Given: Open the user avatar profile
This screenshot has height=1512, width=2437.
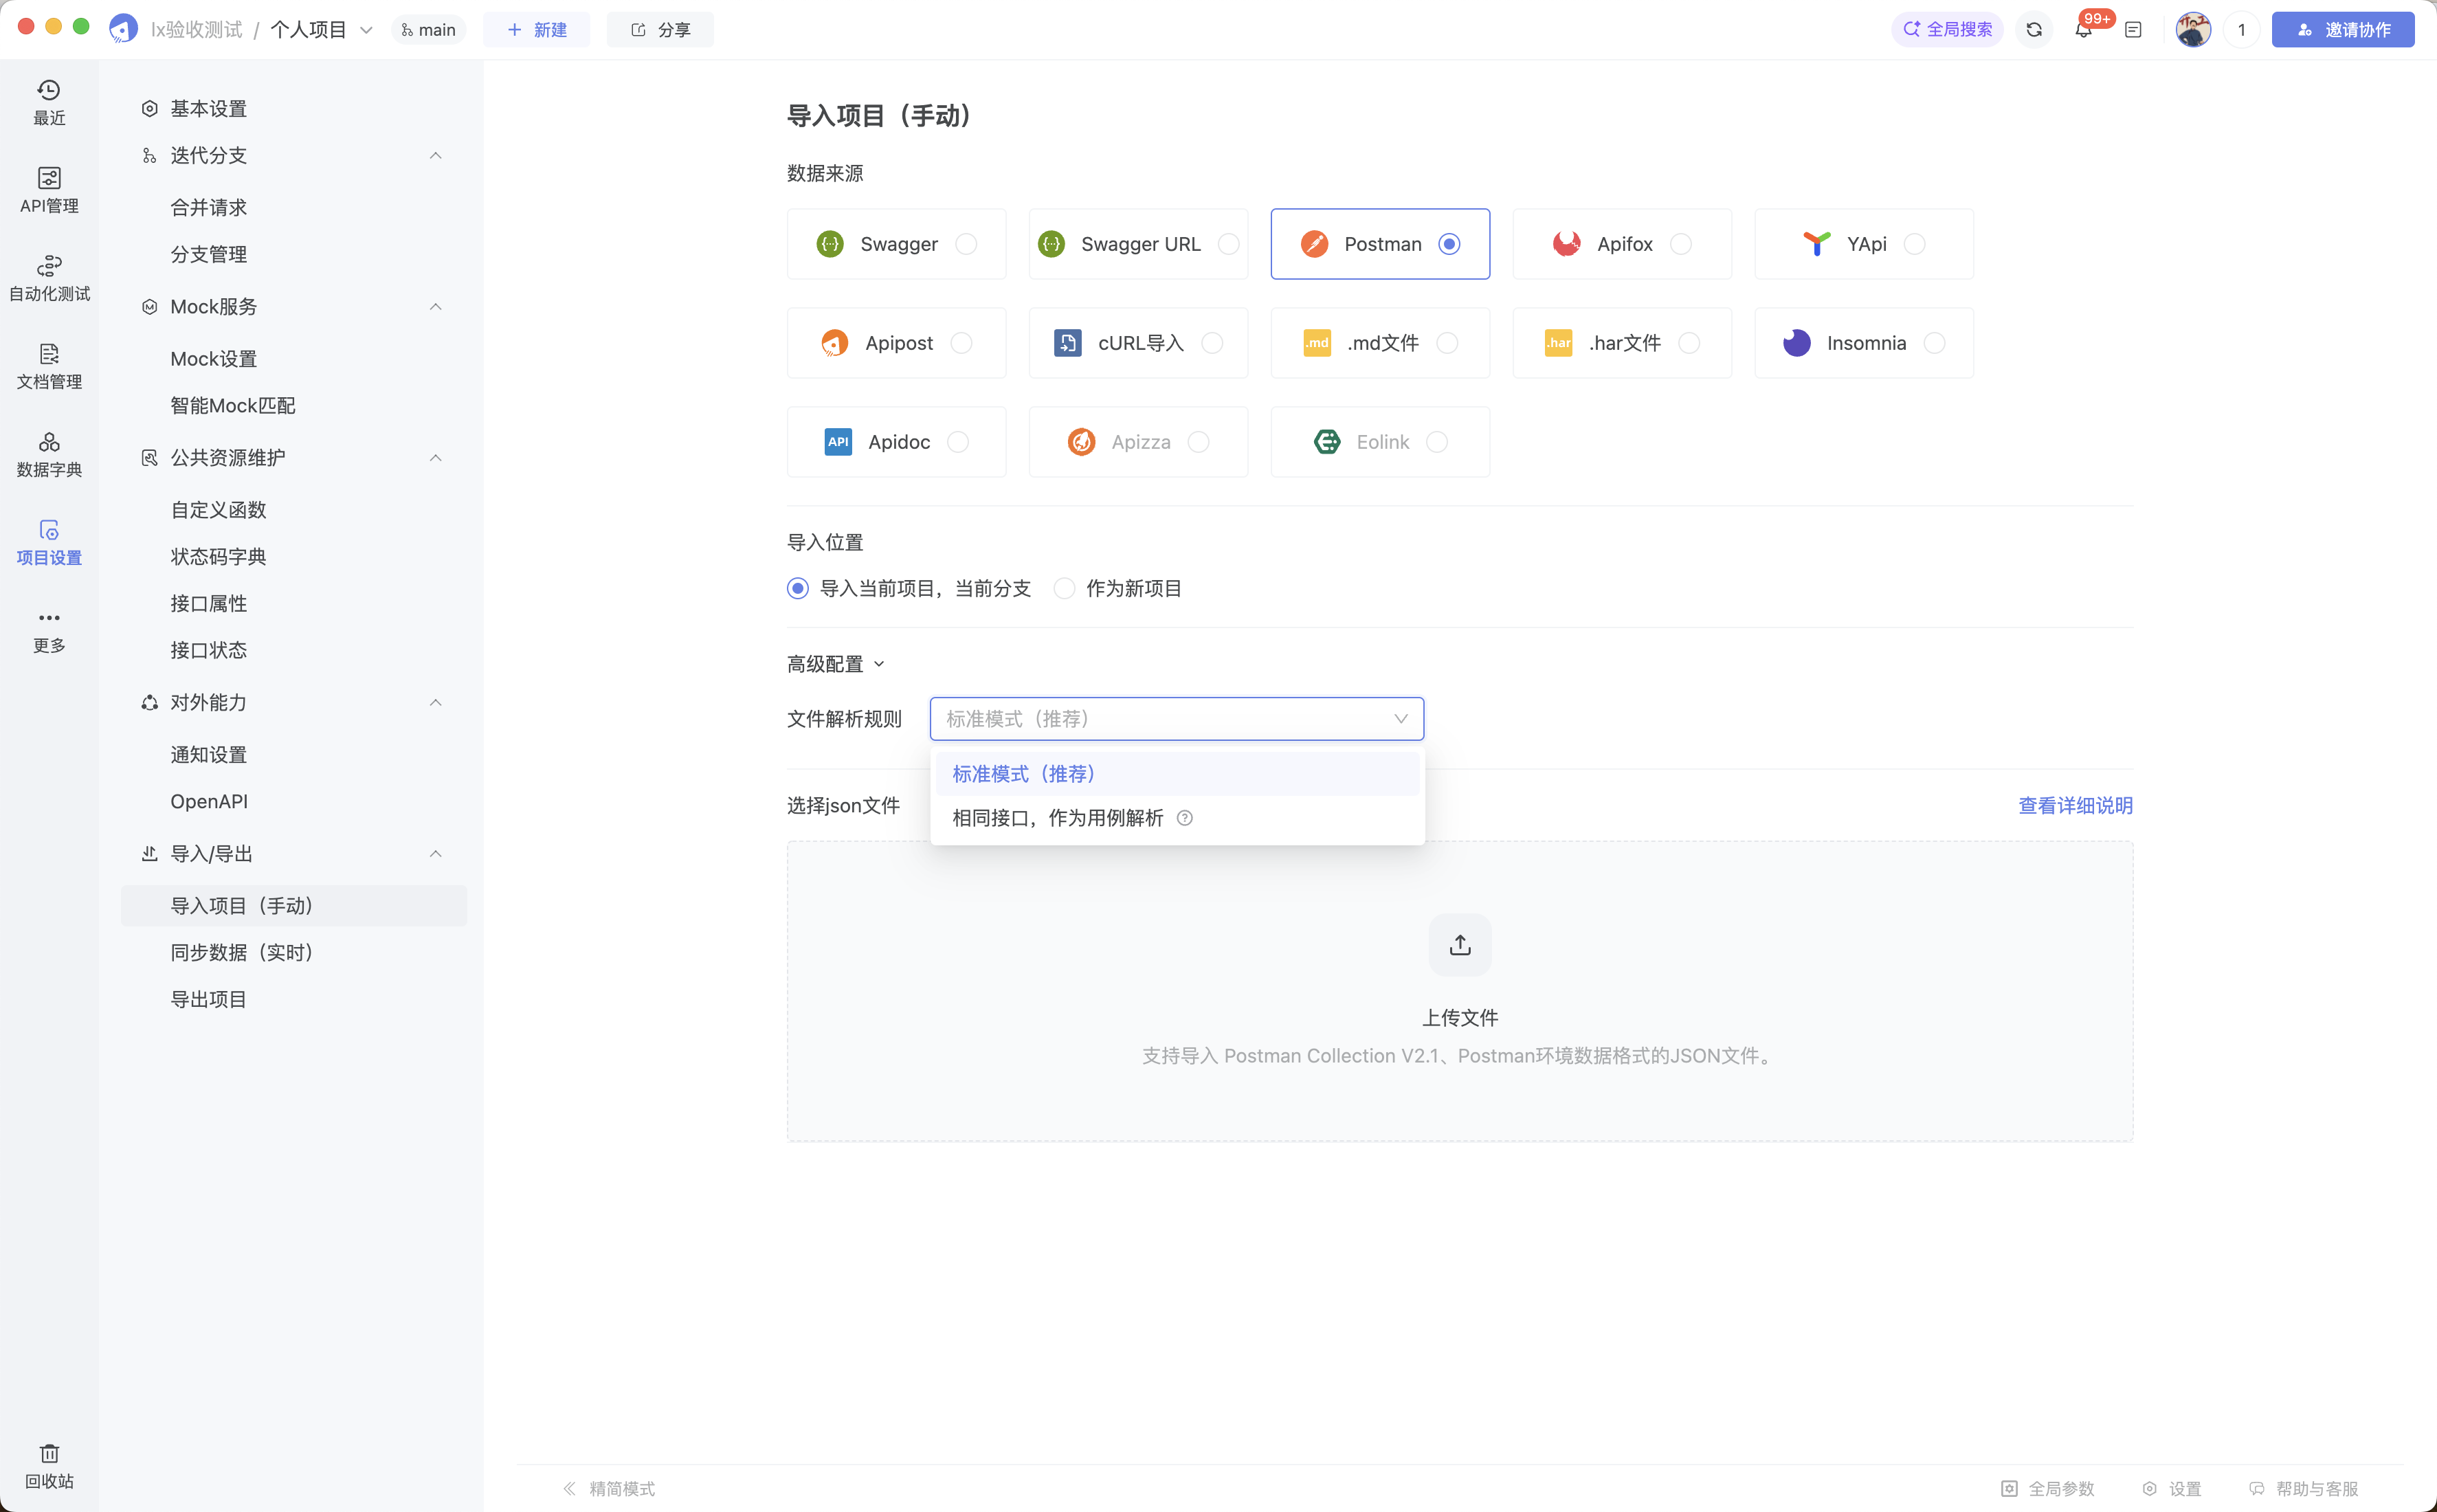Looking at the screenshot, I should 2193,30.
